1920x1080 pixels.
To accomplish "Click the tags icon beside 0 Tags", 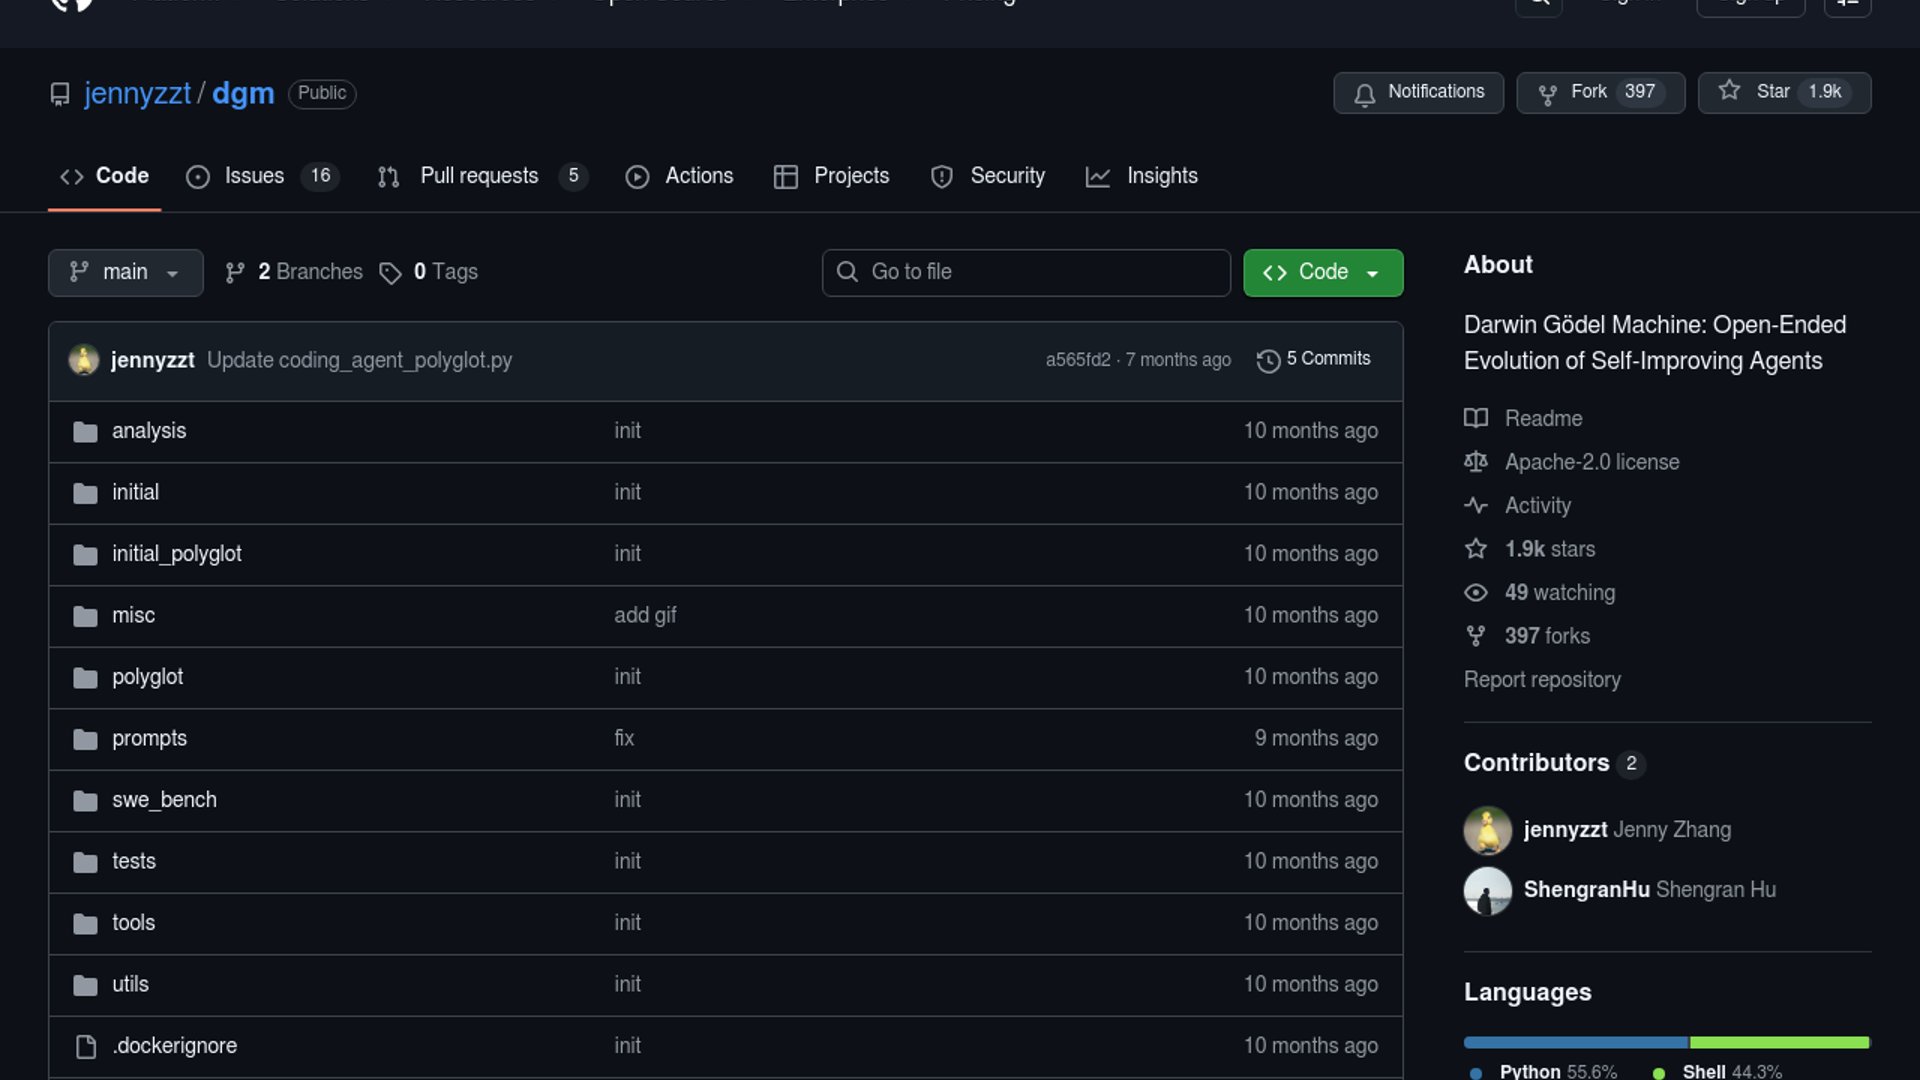I will point(390,273).
